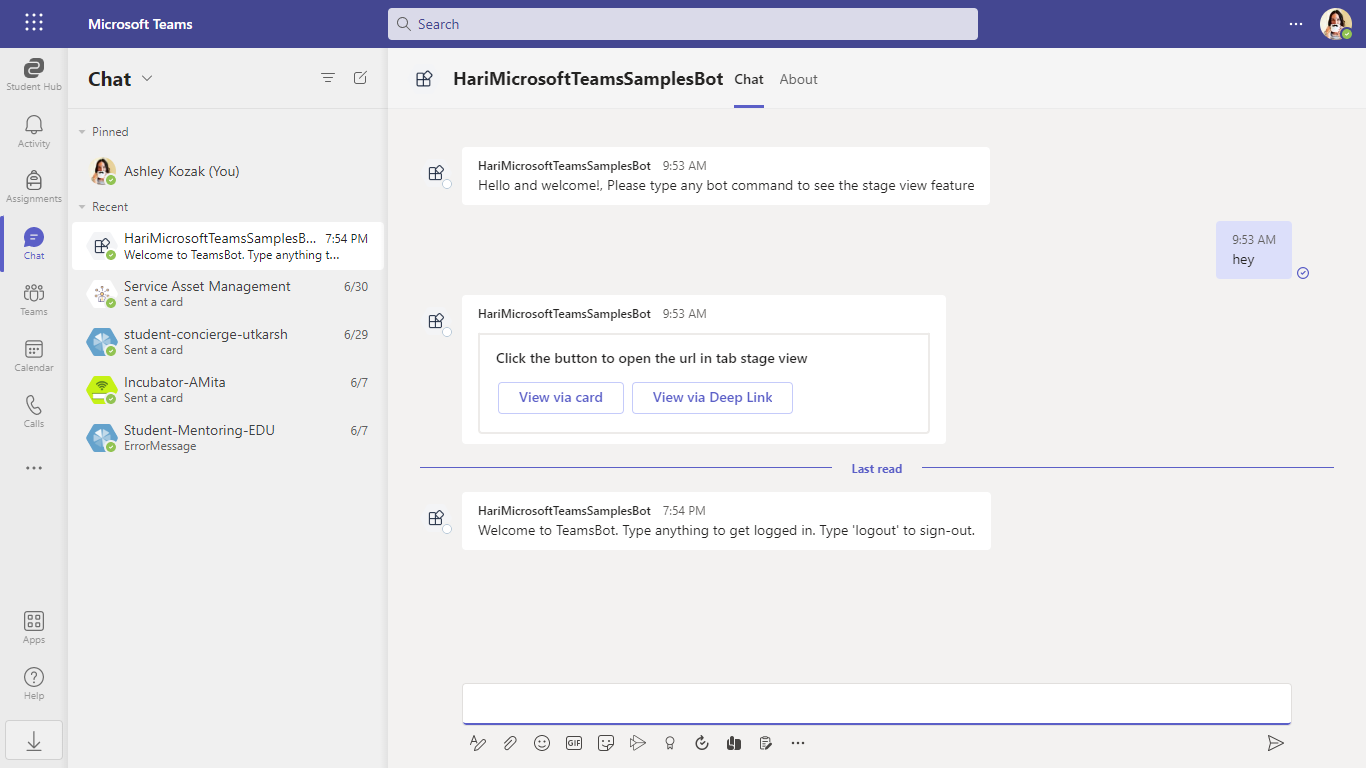Open the Chat heading dropdown chevron
This screenshot has height=768, width=1366.
148,78
